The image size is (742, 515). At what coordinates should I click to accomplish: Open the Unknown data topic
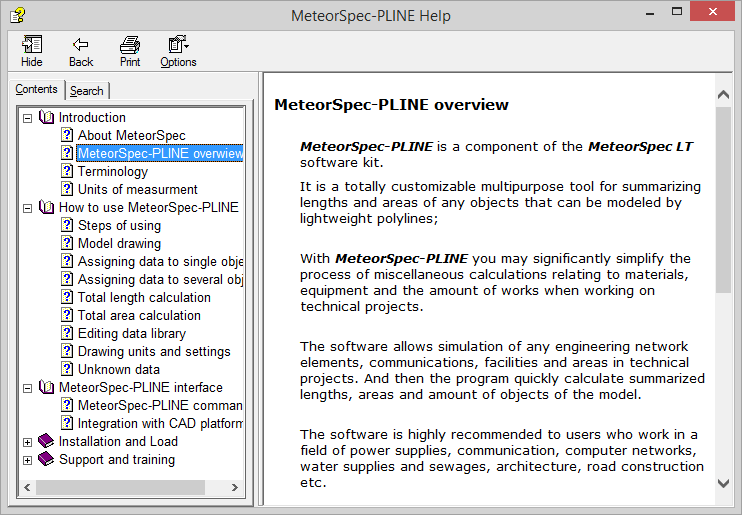(x=118, y=369)
